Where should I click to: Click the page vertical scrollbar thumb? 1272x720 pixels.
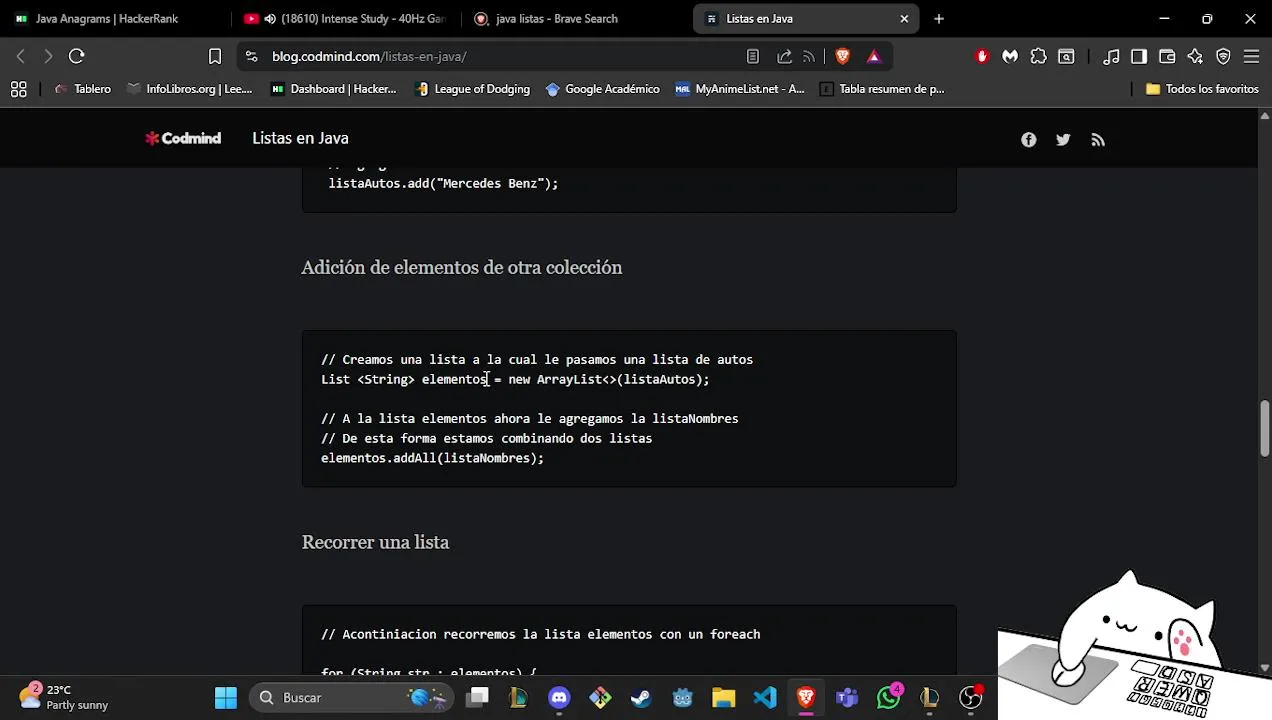point(1264,427)
